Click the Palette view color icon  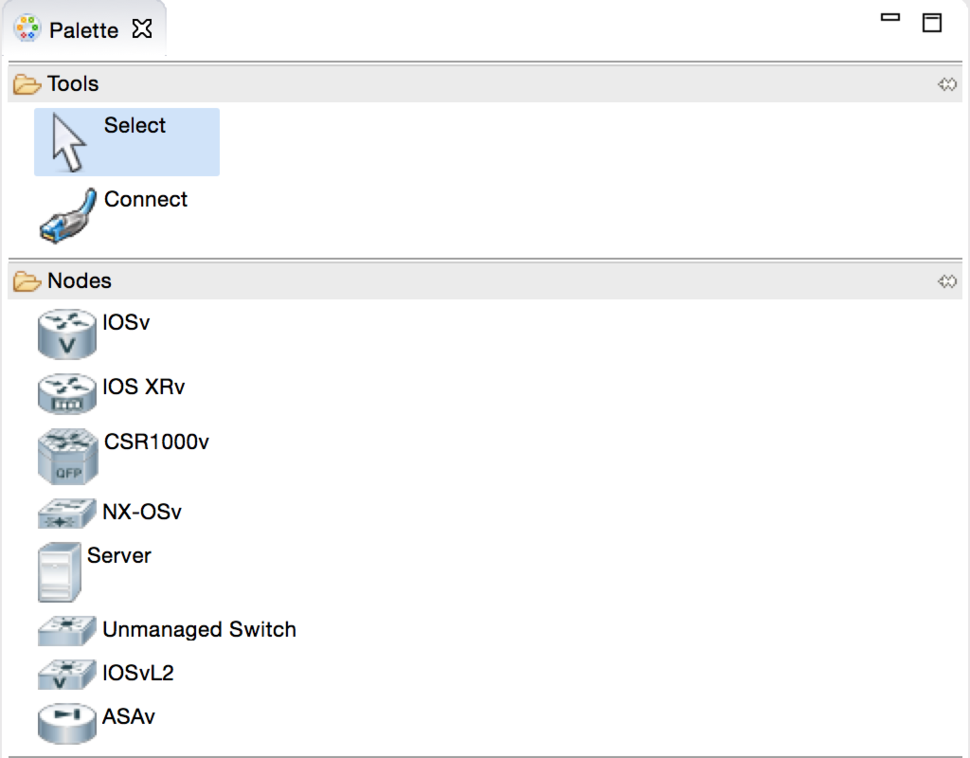[x=27, y=29]
